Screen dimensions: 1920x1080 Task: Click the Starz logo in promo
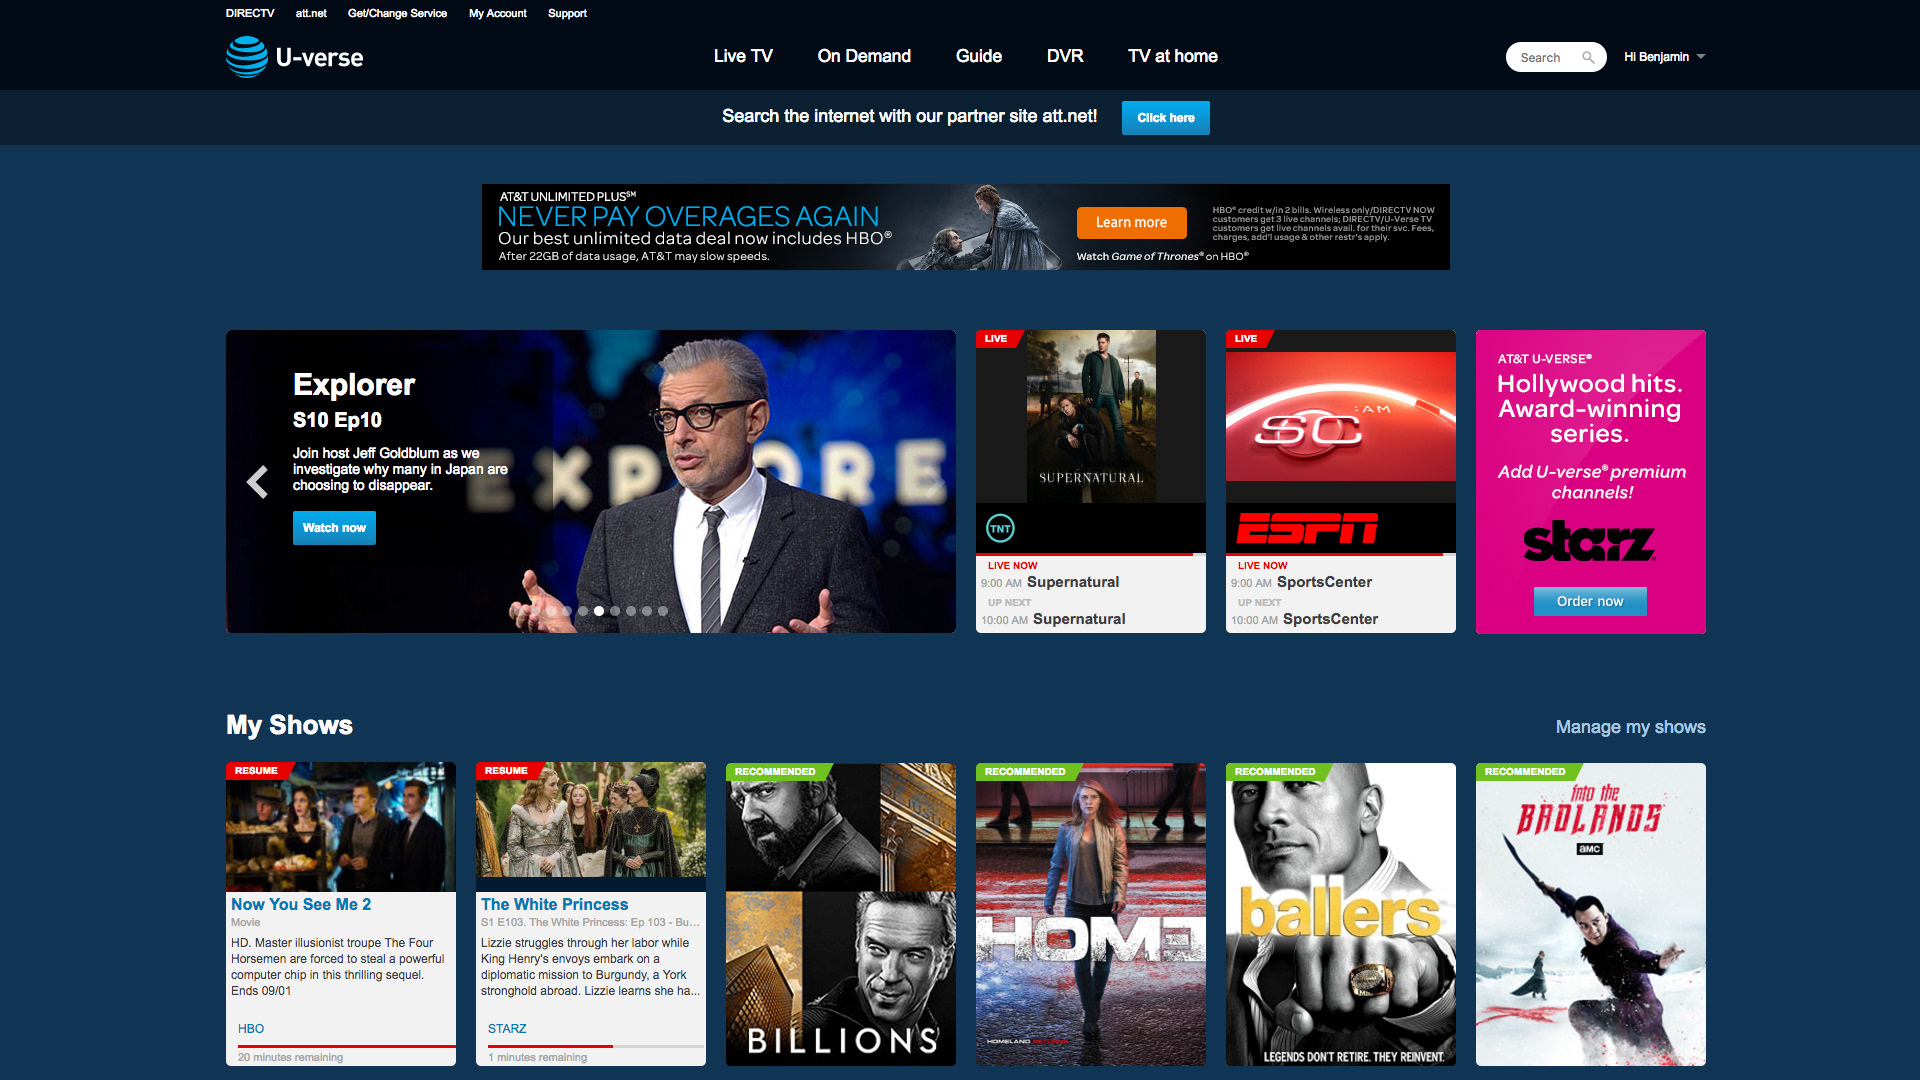(1589, 541)
